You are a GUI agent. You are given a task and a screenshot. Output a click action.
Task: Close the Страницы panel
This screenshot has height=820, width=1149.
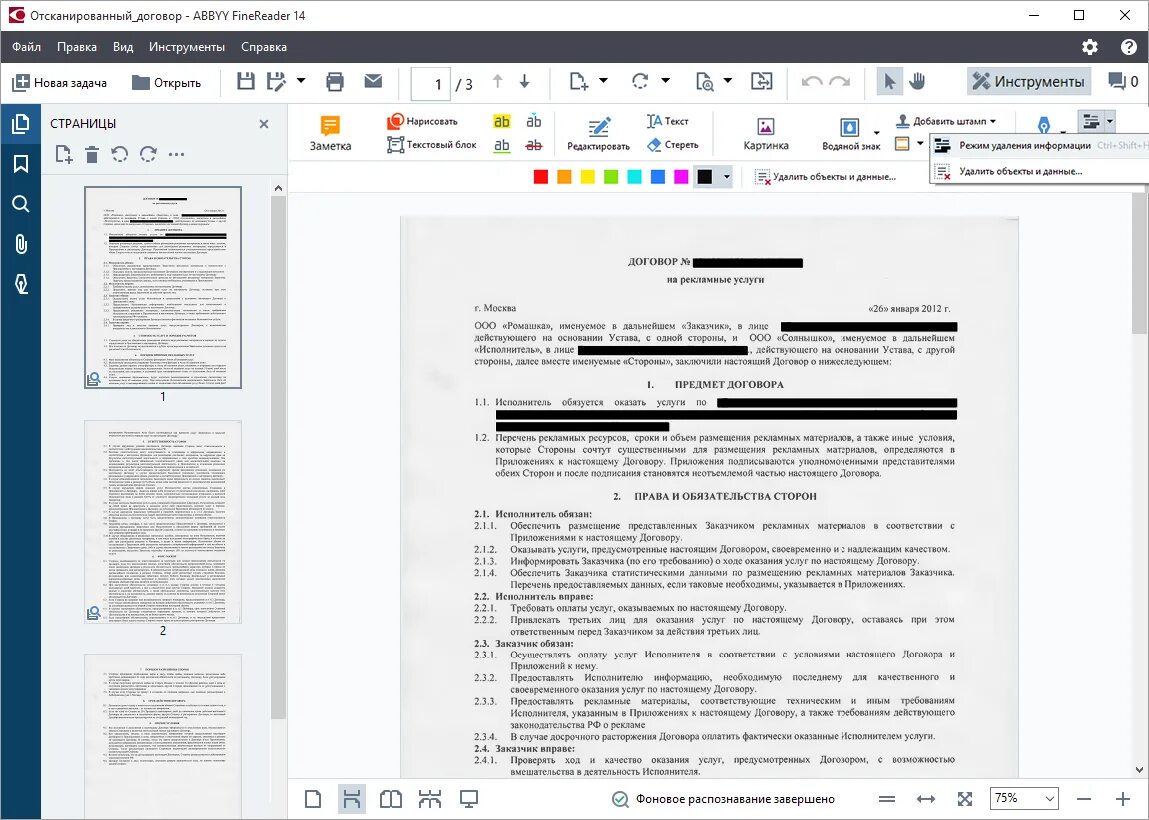tap(264, 124)
